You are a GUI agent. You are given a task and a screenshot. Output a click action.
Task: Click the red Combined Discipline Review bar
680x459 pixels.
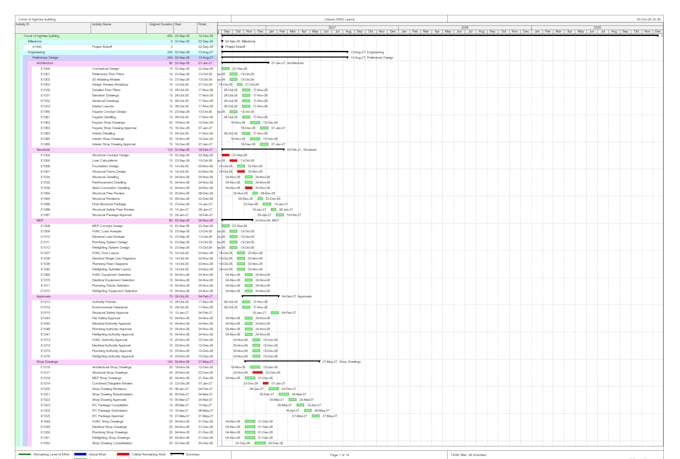point(265,383)
